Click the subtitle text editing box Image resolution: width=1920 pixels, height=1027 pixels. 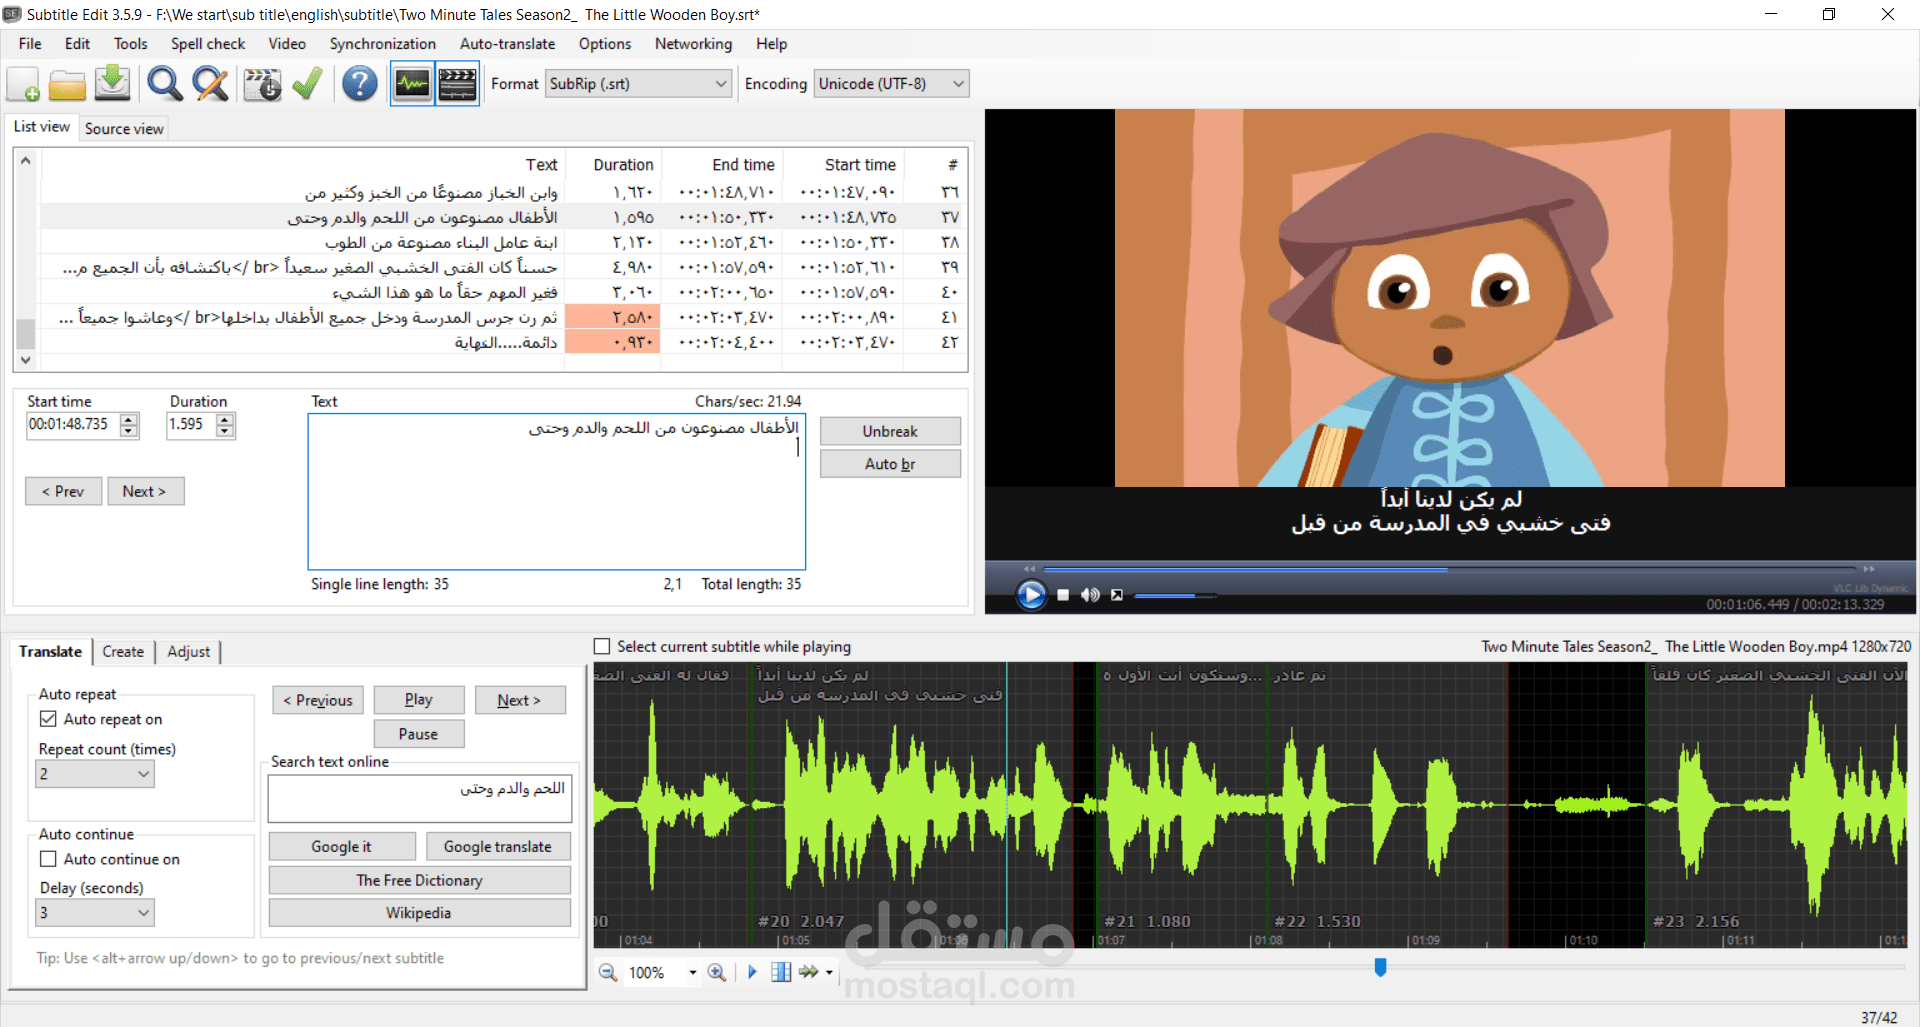click(557, 491)
